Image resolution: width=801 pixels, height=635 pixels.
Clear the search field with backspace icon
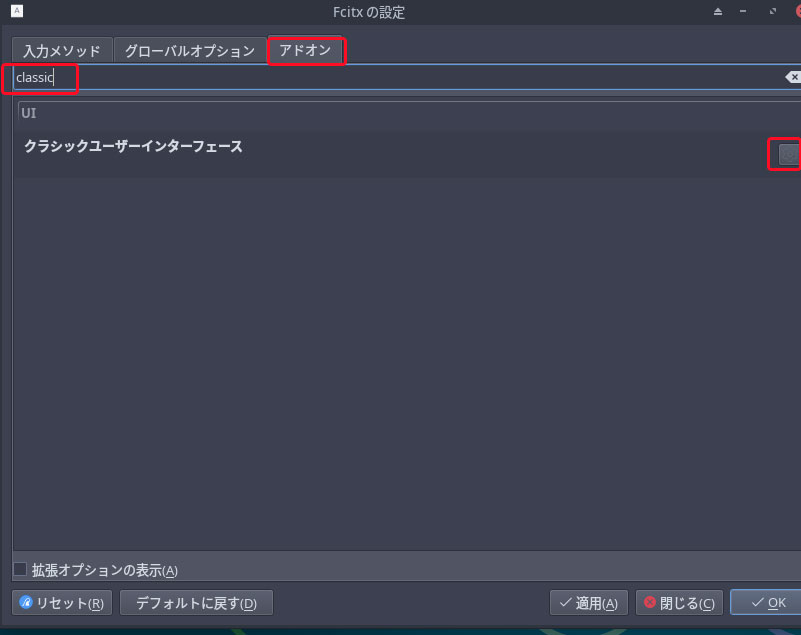pyautogui.click(x=793, y=77)
